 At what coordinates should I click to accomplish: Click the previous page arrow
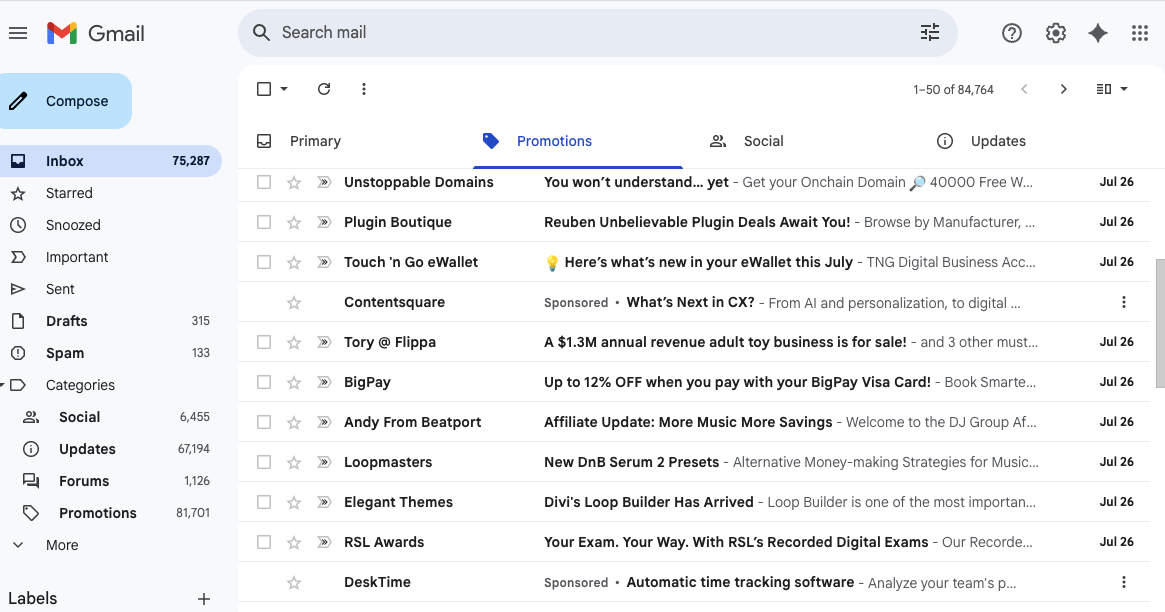click(x=1024, y=89)
